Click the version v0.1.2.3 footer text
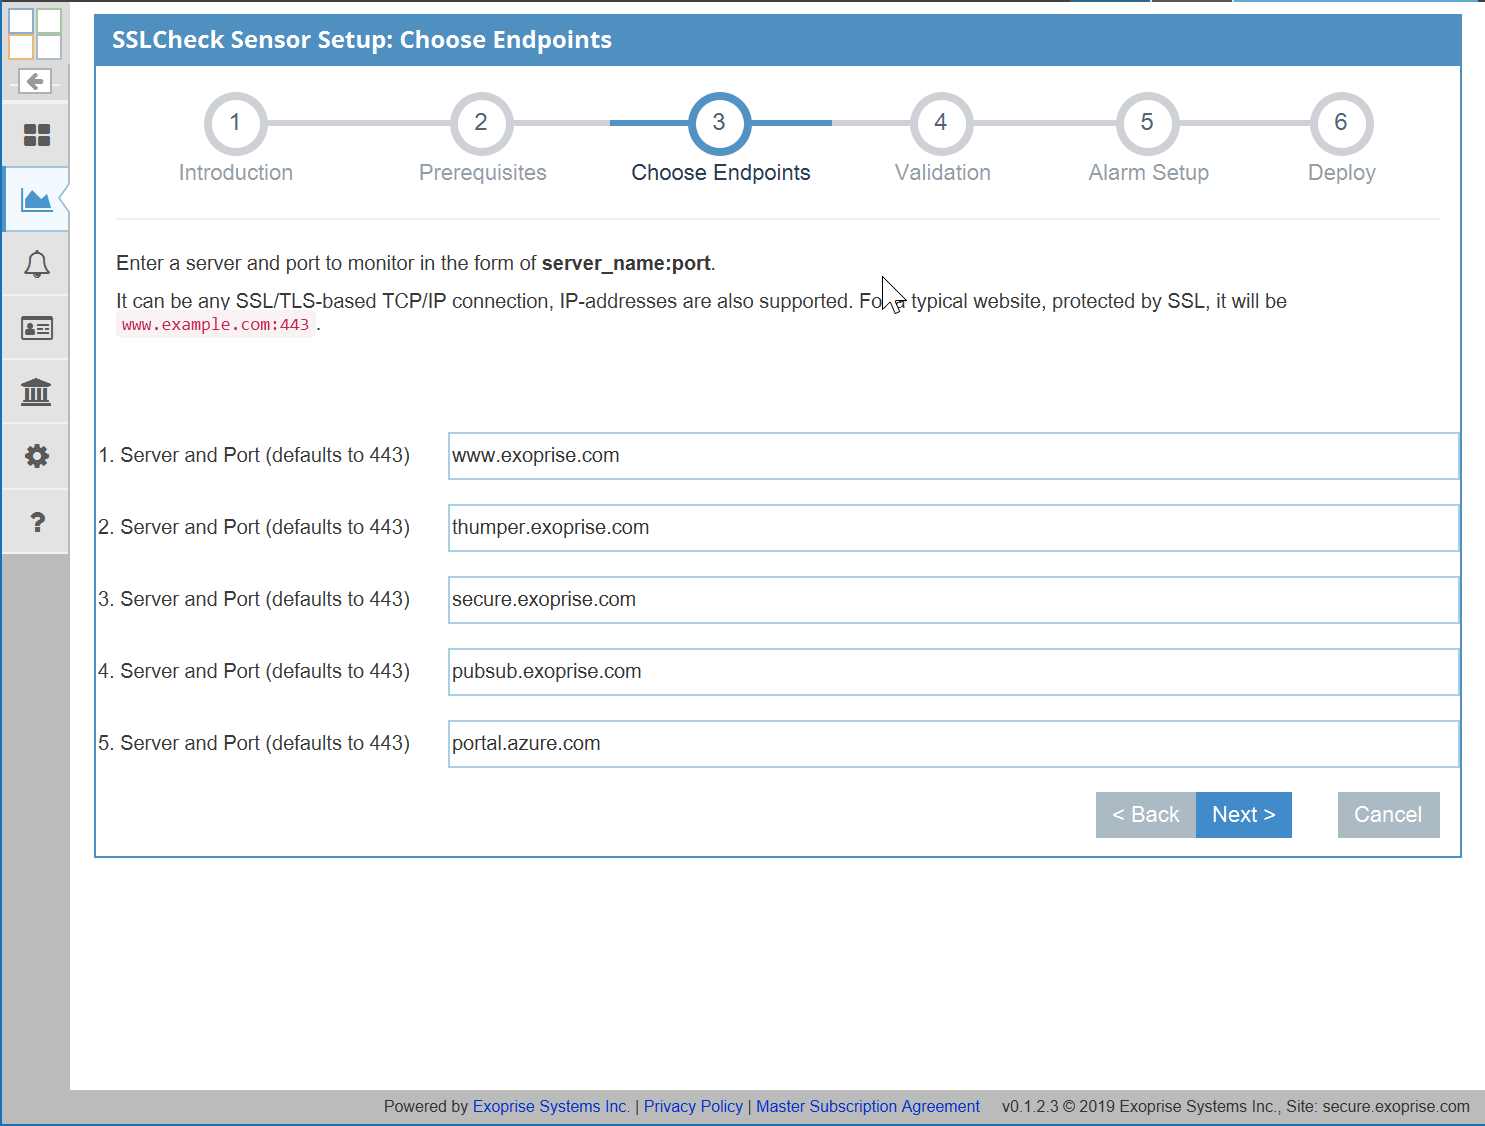1485x1126 pixels. click(x=1030, y=1106)
